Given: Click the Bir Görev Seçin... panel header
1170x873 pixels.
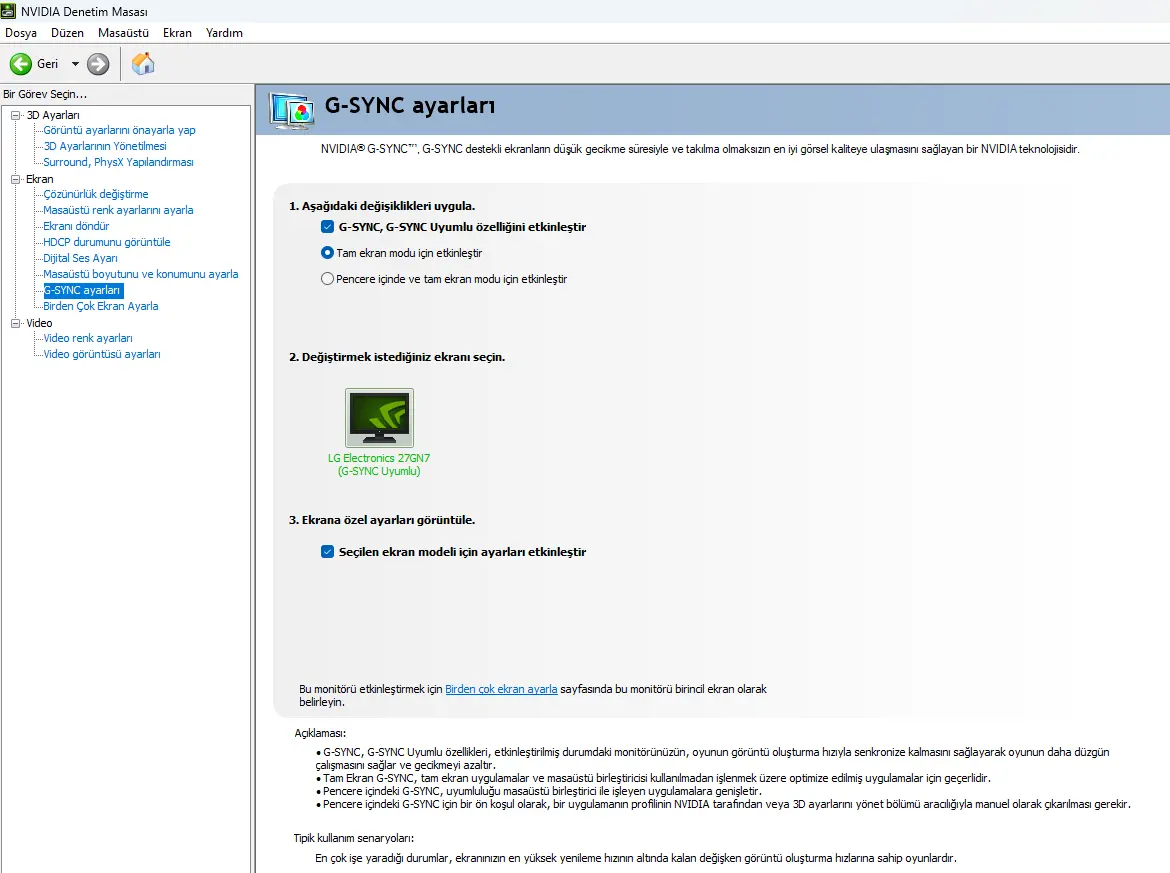Looking at the screenshot, I should coord(45,94).
